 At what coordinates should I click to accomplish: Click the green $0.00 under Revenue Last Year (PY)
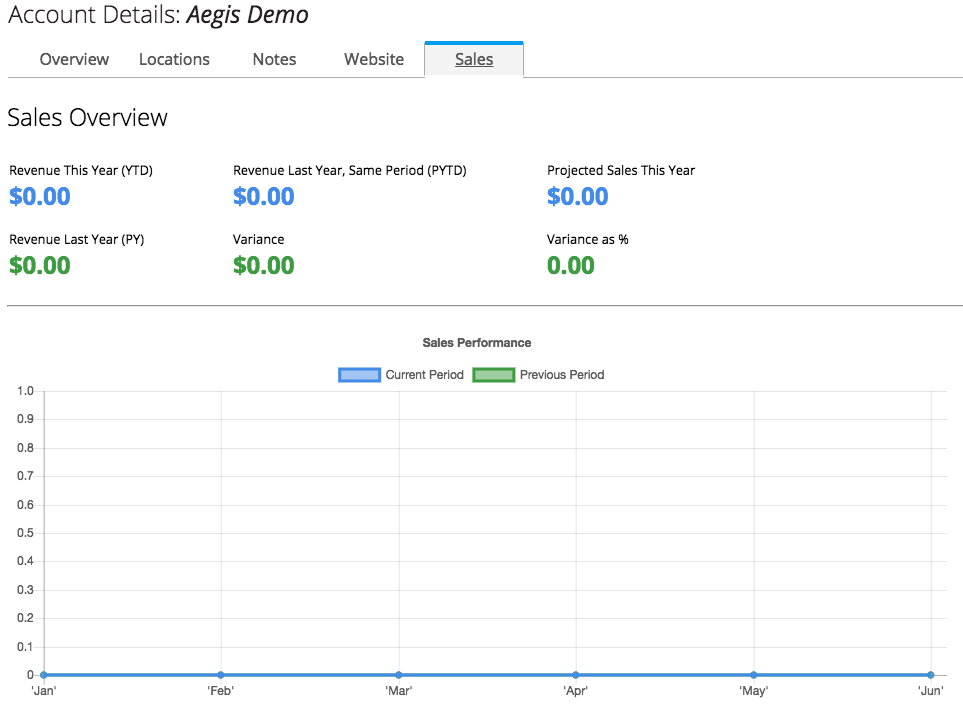(x=40, y=265)
